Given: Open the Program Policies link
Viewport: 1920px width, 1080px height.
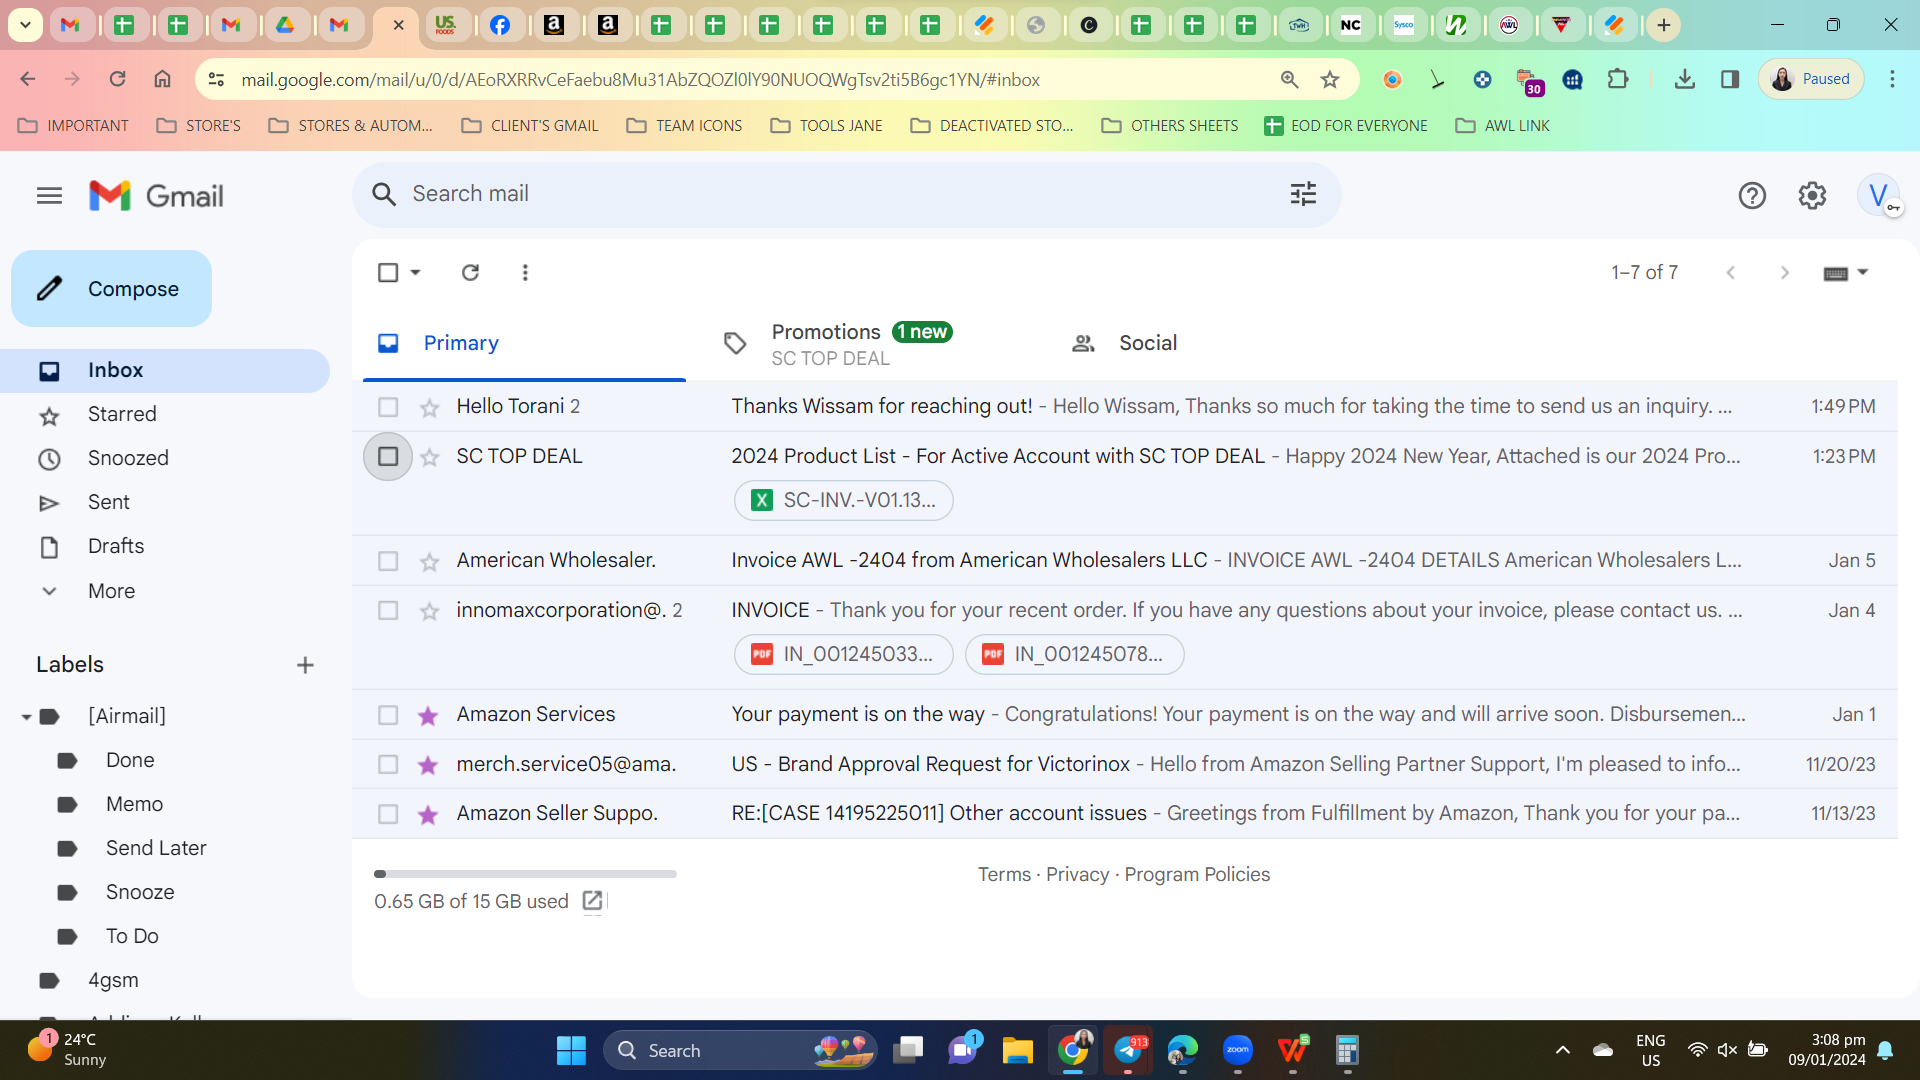Looking at the screenshot, I should (1197, 875).
